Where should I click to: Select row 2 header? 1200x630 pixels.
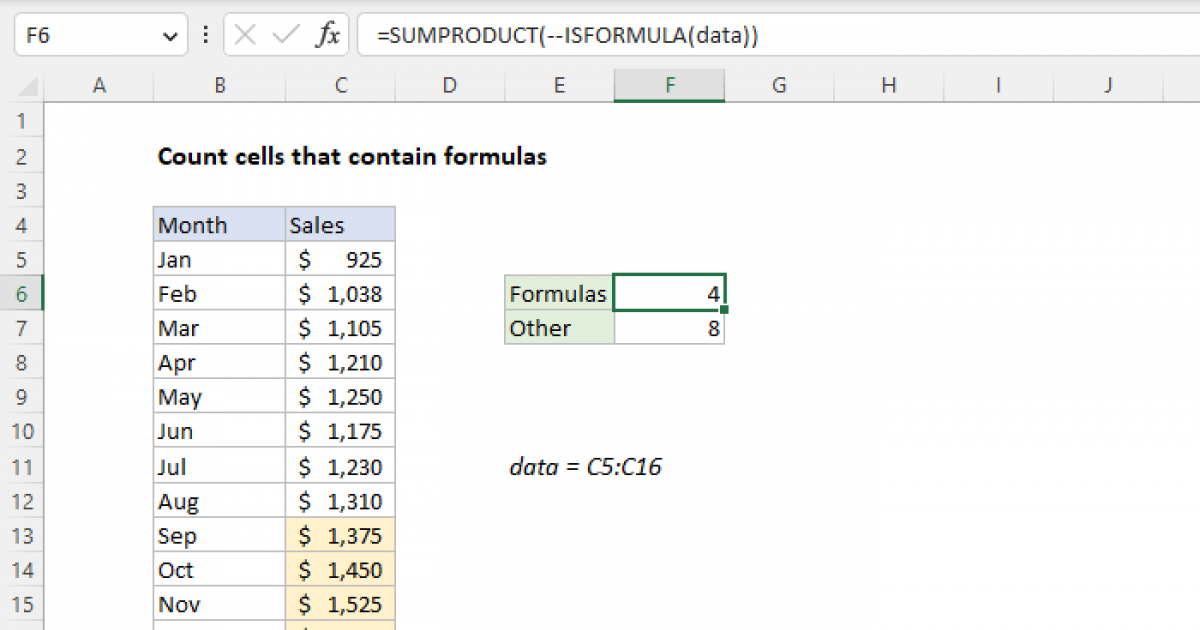point(22,157)
